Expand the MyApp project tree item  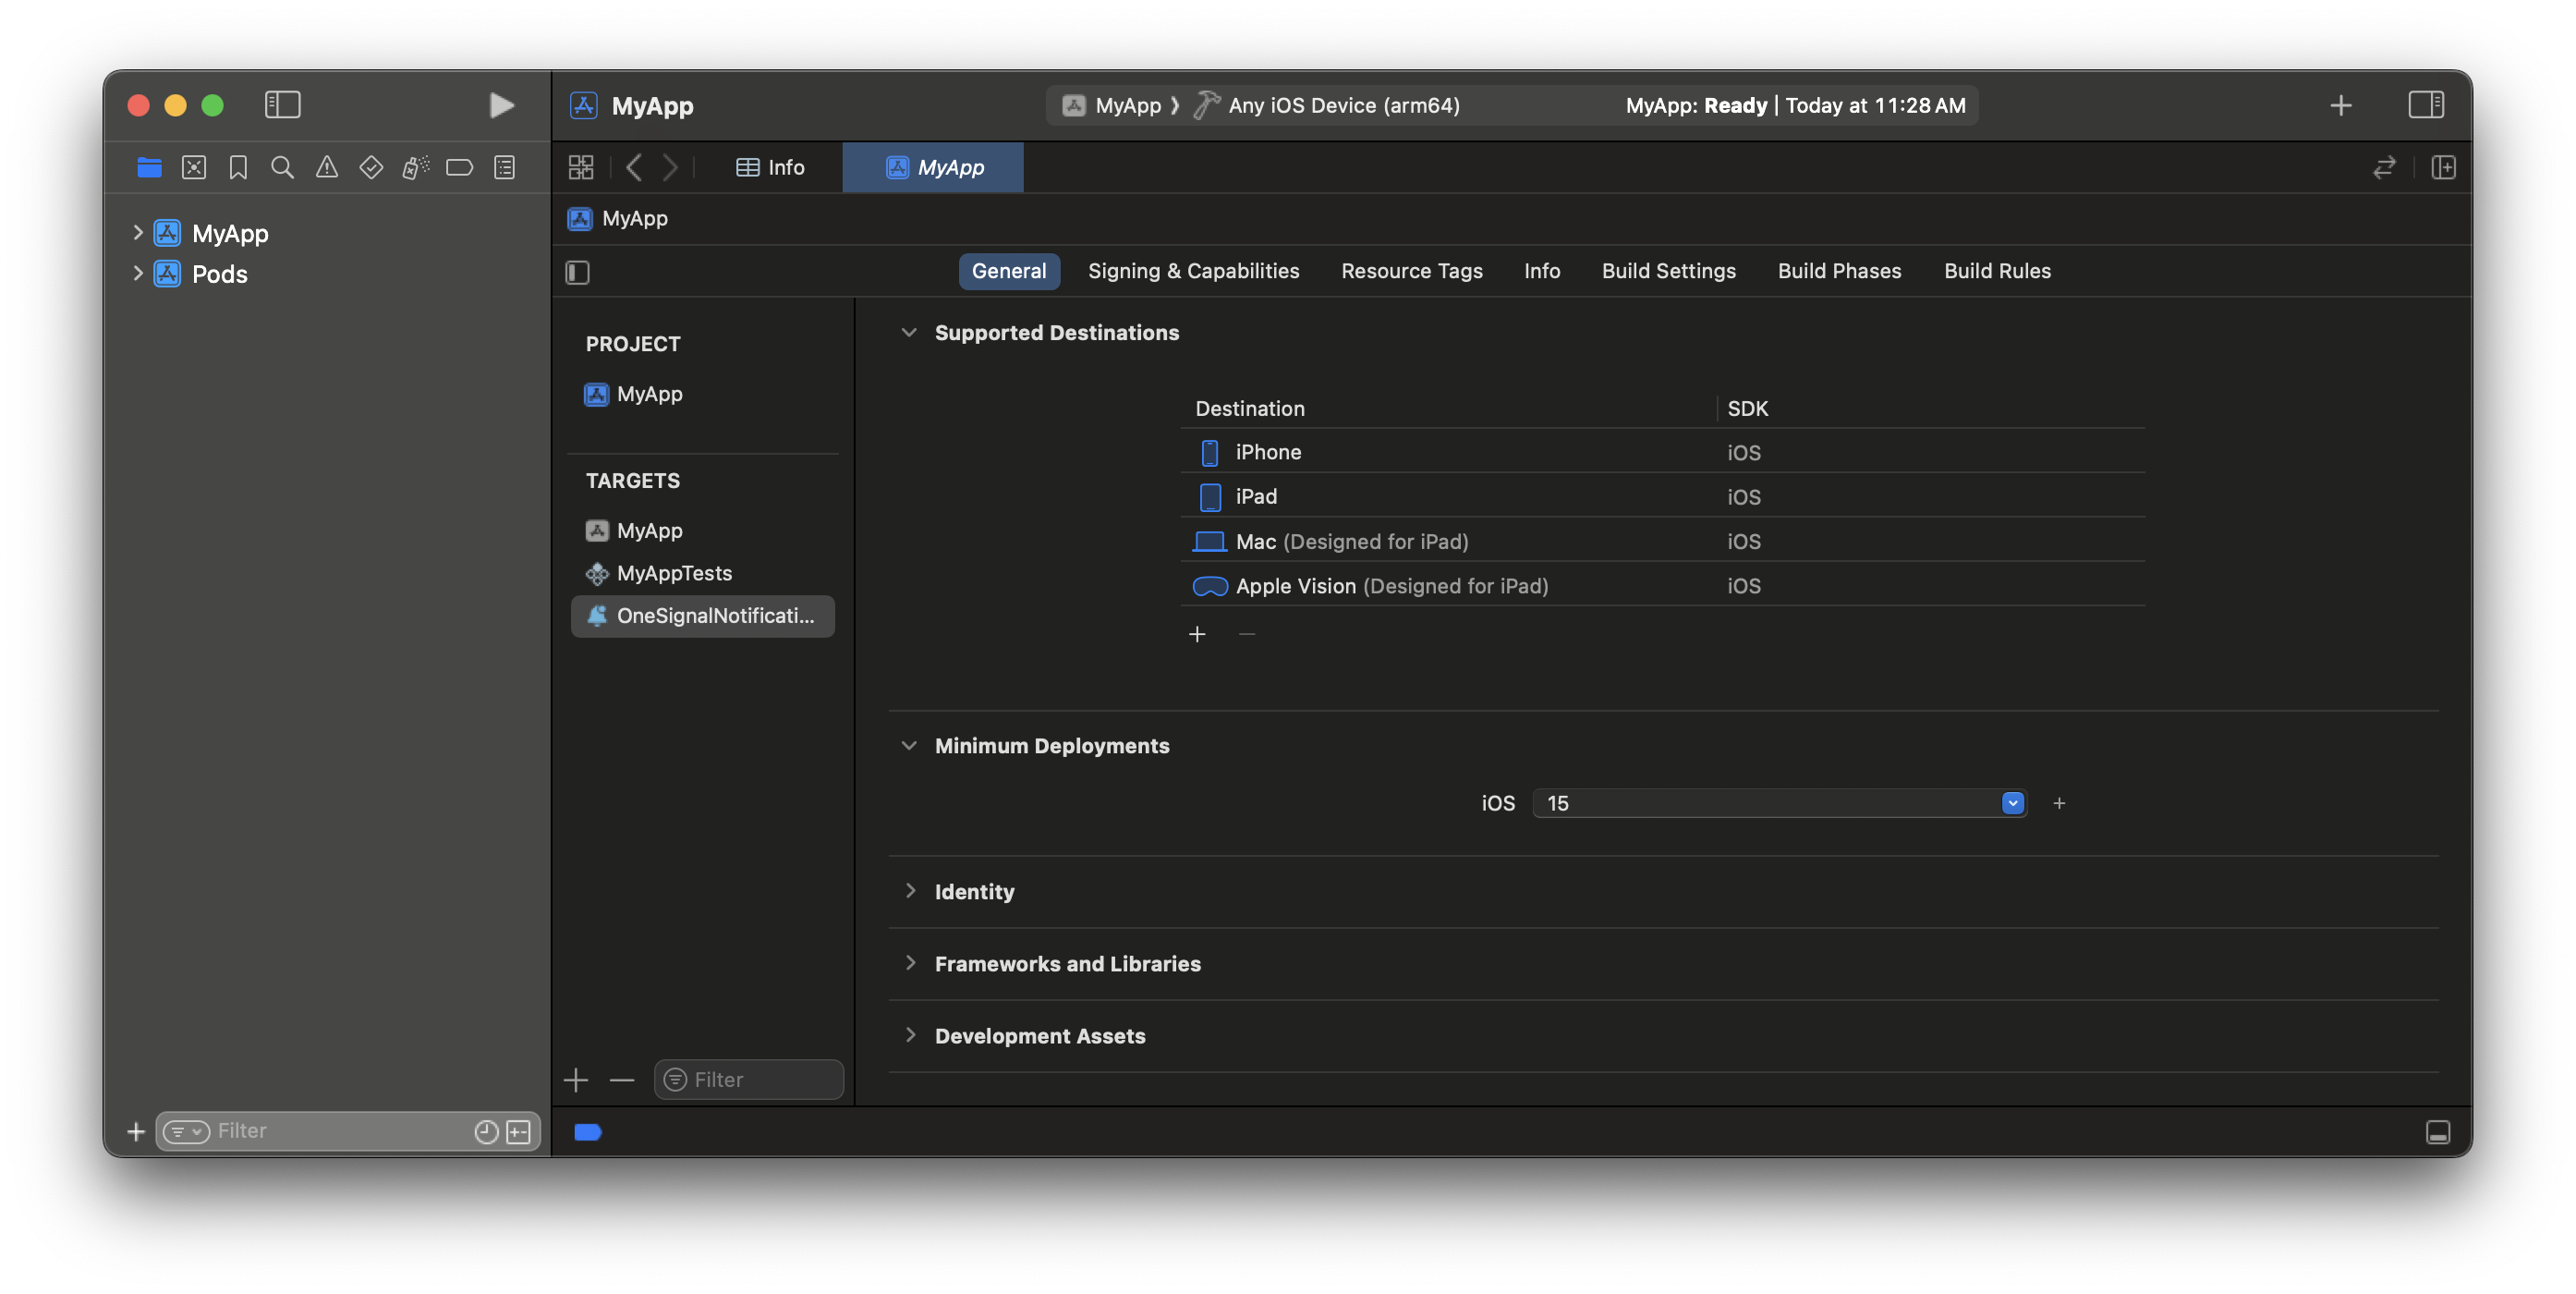click(138, 233)
